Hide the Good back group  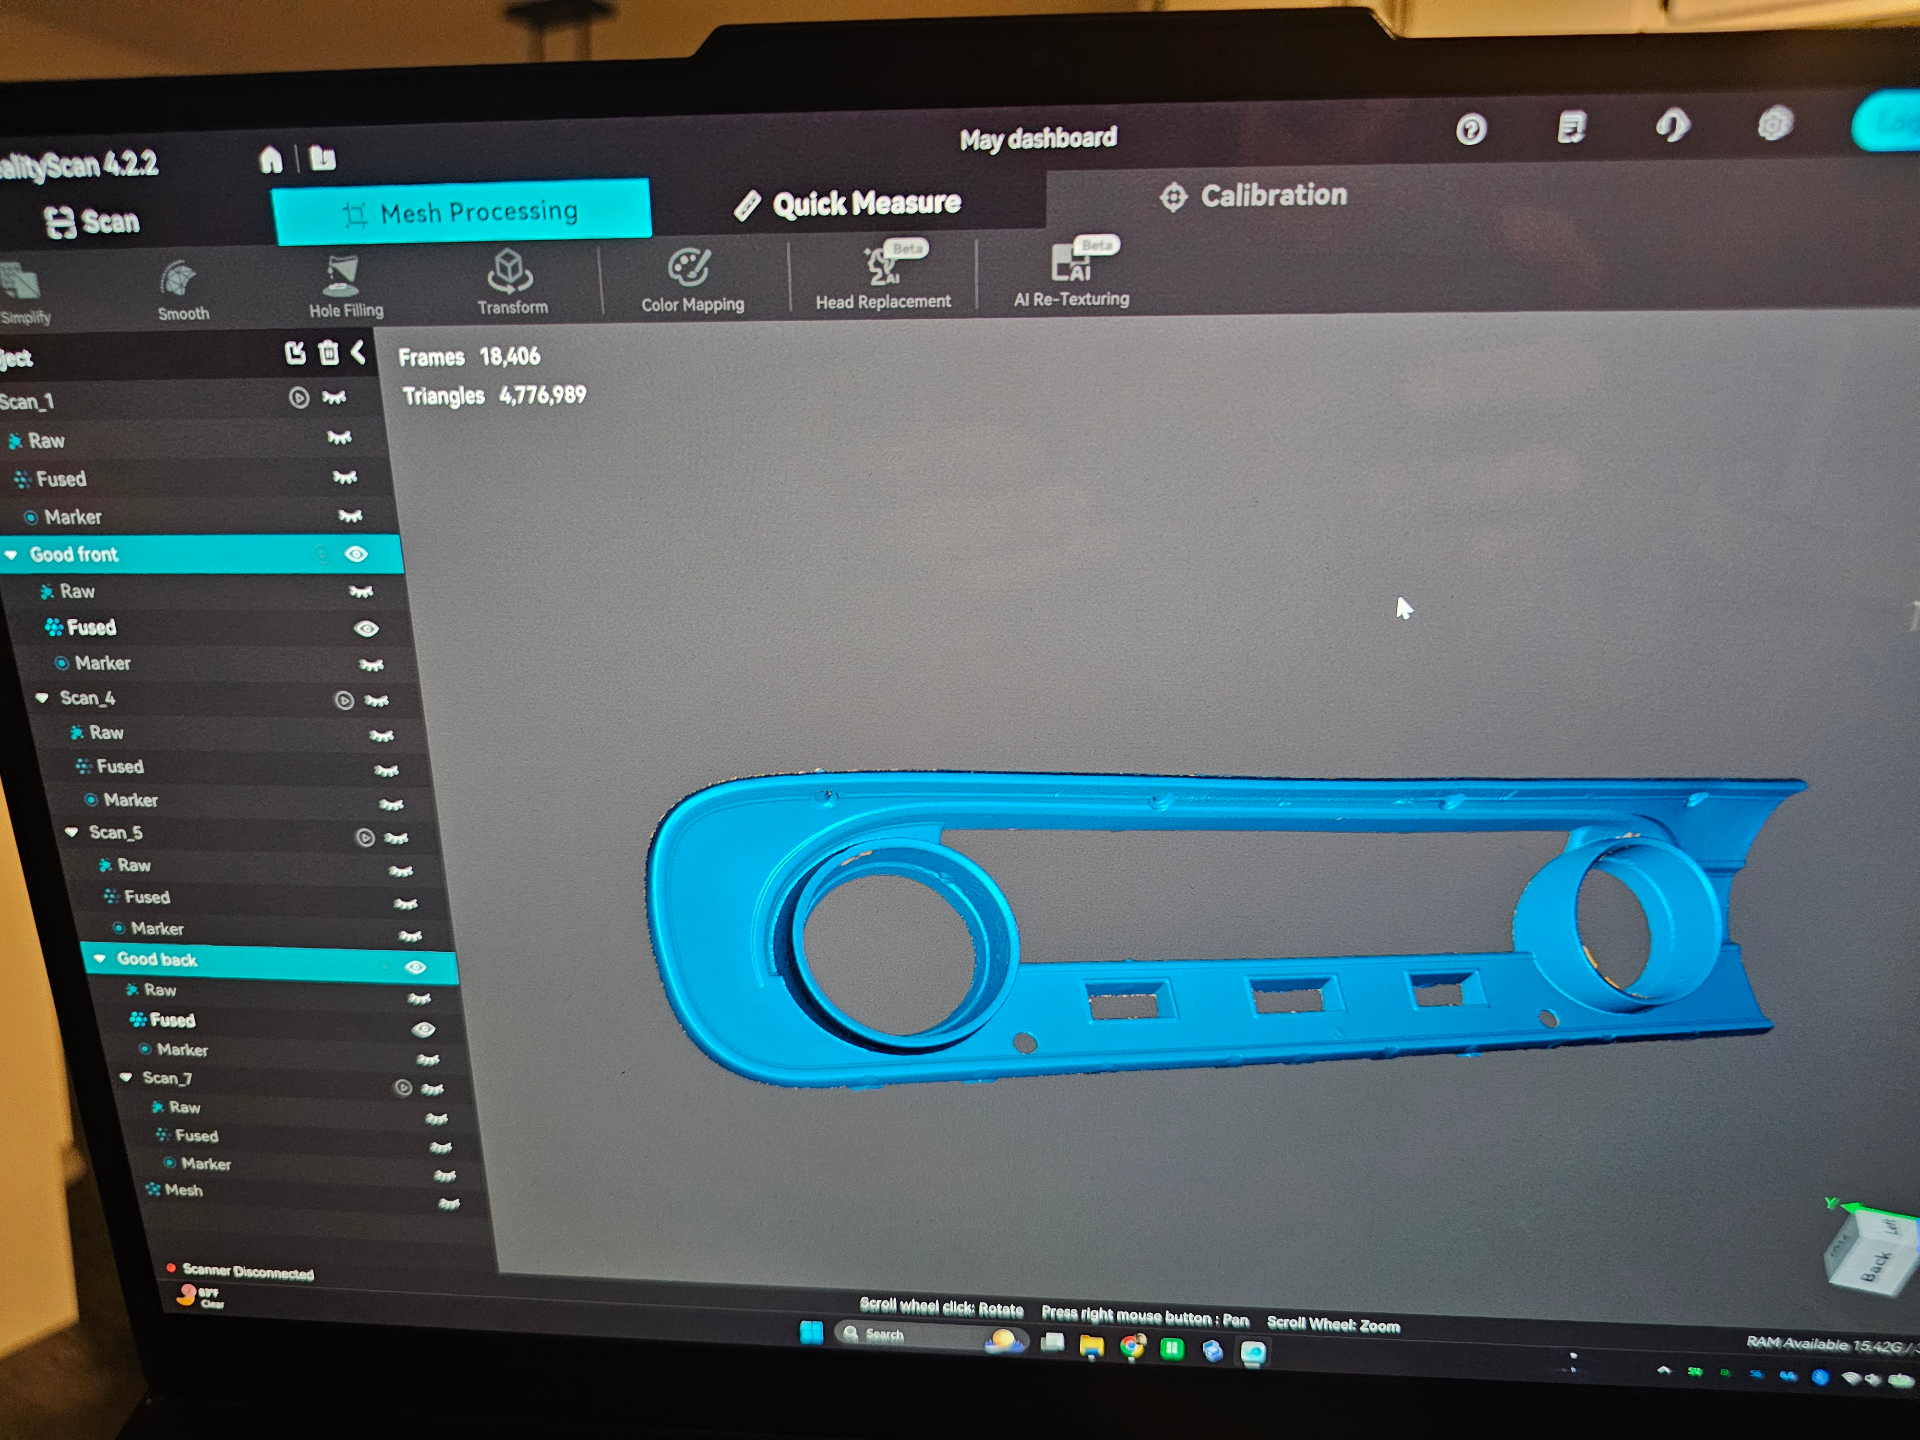click(x=415, y=967)
